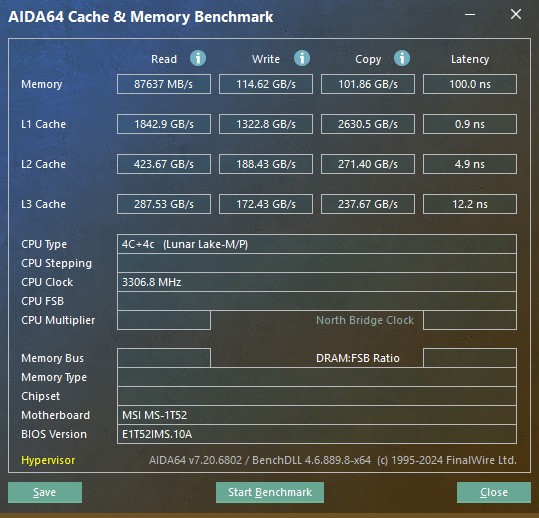Click the L2 Cache Copy 271.40 GB/s field
Screen dimensions: 539x518
[368, 164]
